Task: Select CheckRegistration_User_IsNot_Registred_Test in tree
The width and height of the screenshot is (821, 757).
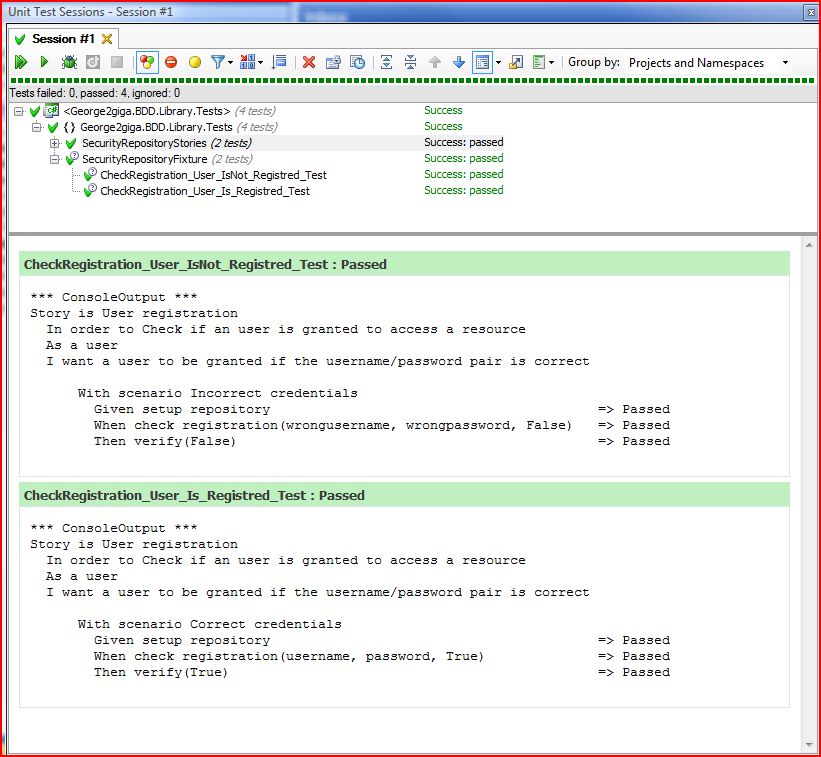Action: [213, 175]
